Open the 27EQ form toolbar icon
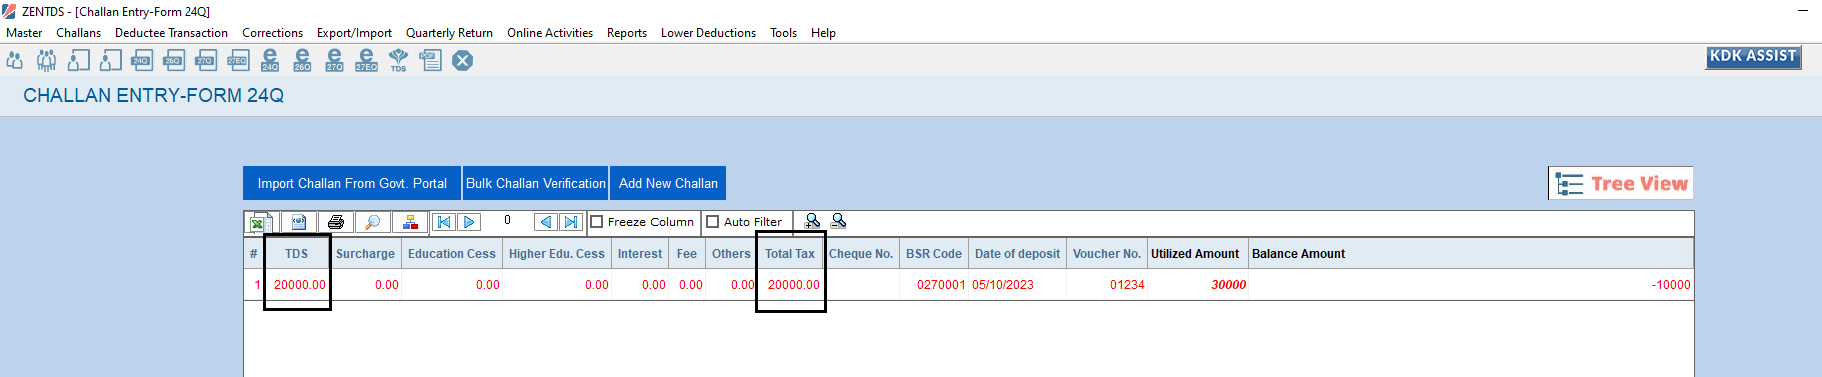The width and height of the screenshot is (1822, 377). tap(238, 60)
